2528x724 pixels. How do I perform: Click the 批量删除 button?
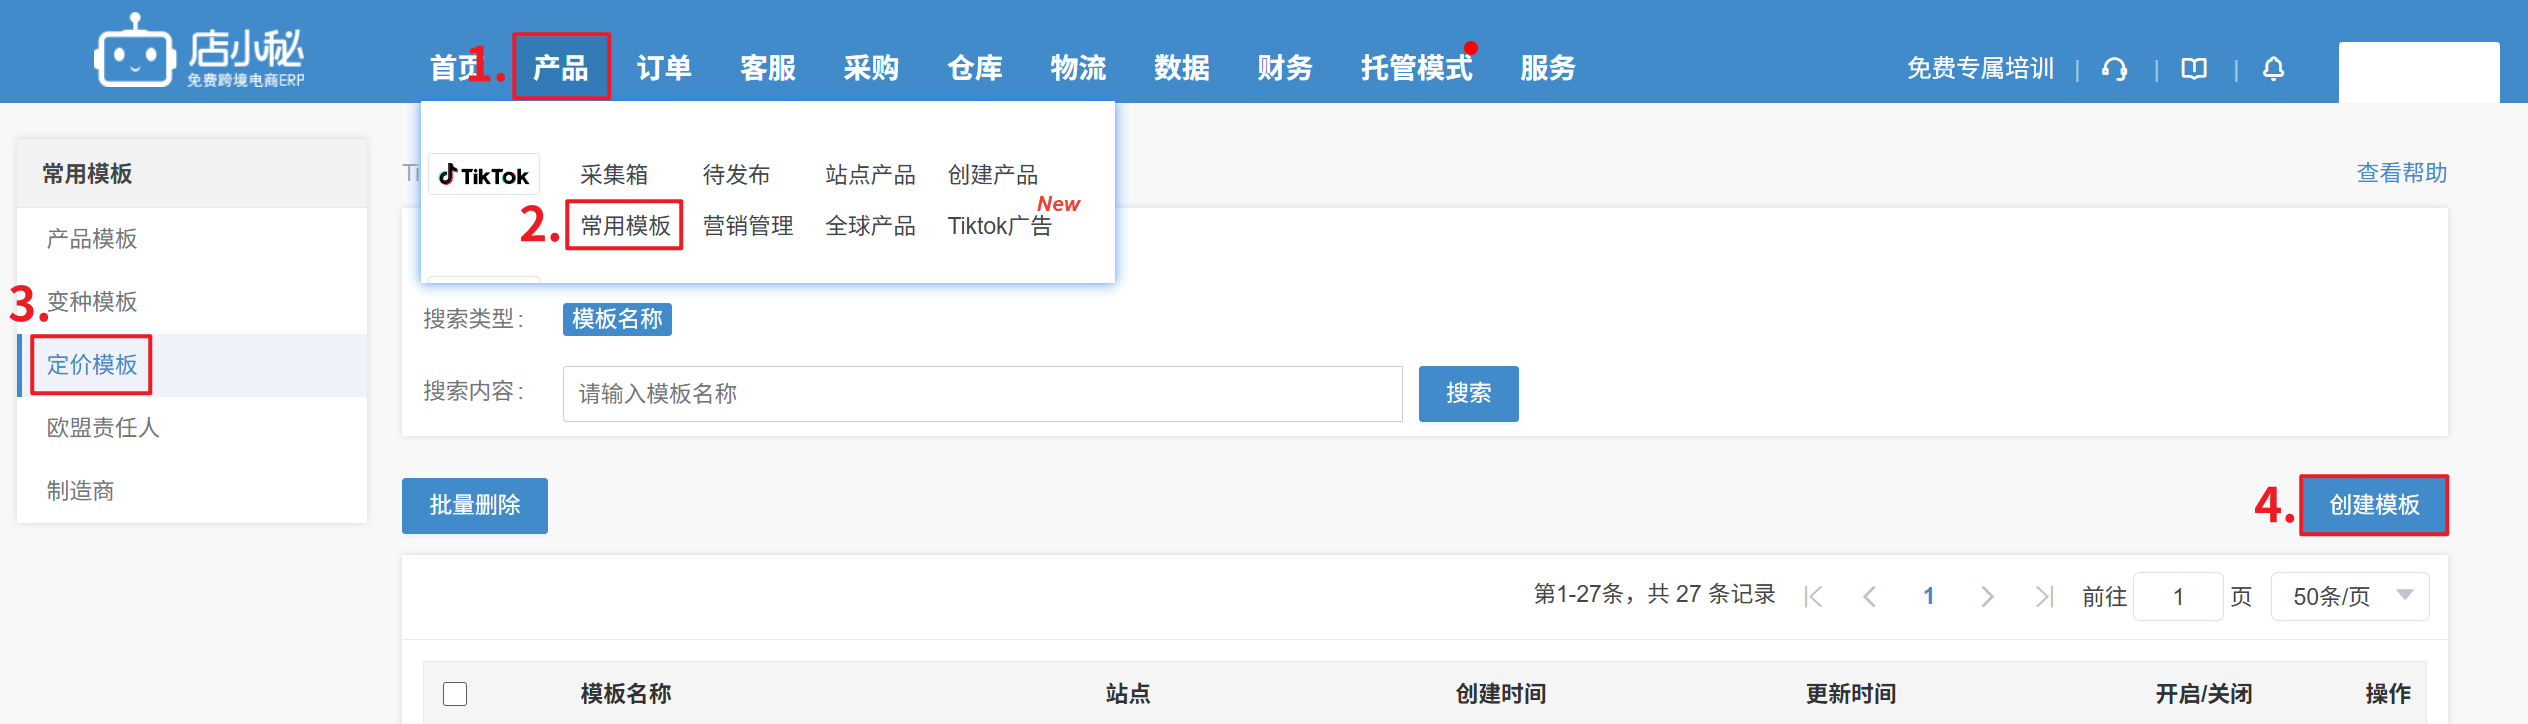[475, 506]
